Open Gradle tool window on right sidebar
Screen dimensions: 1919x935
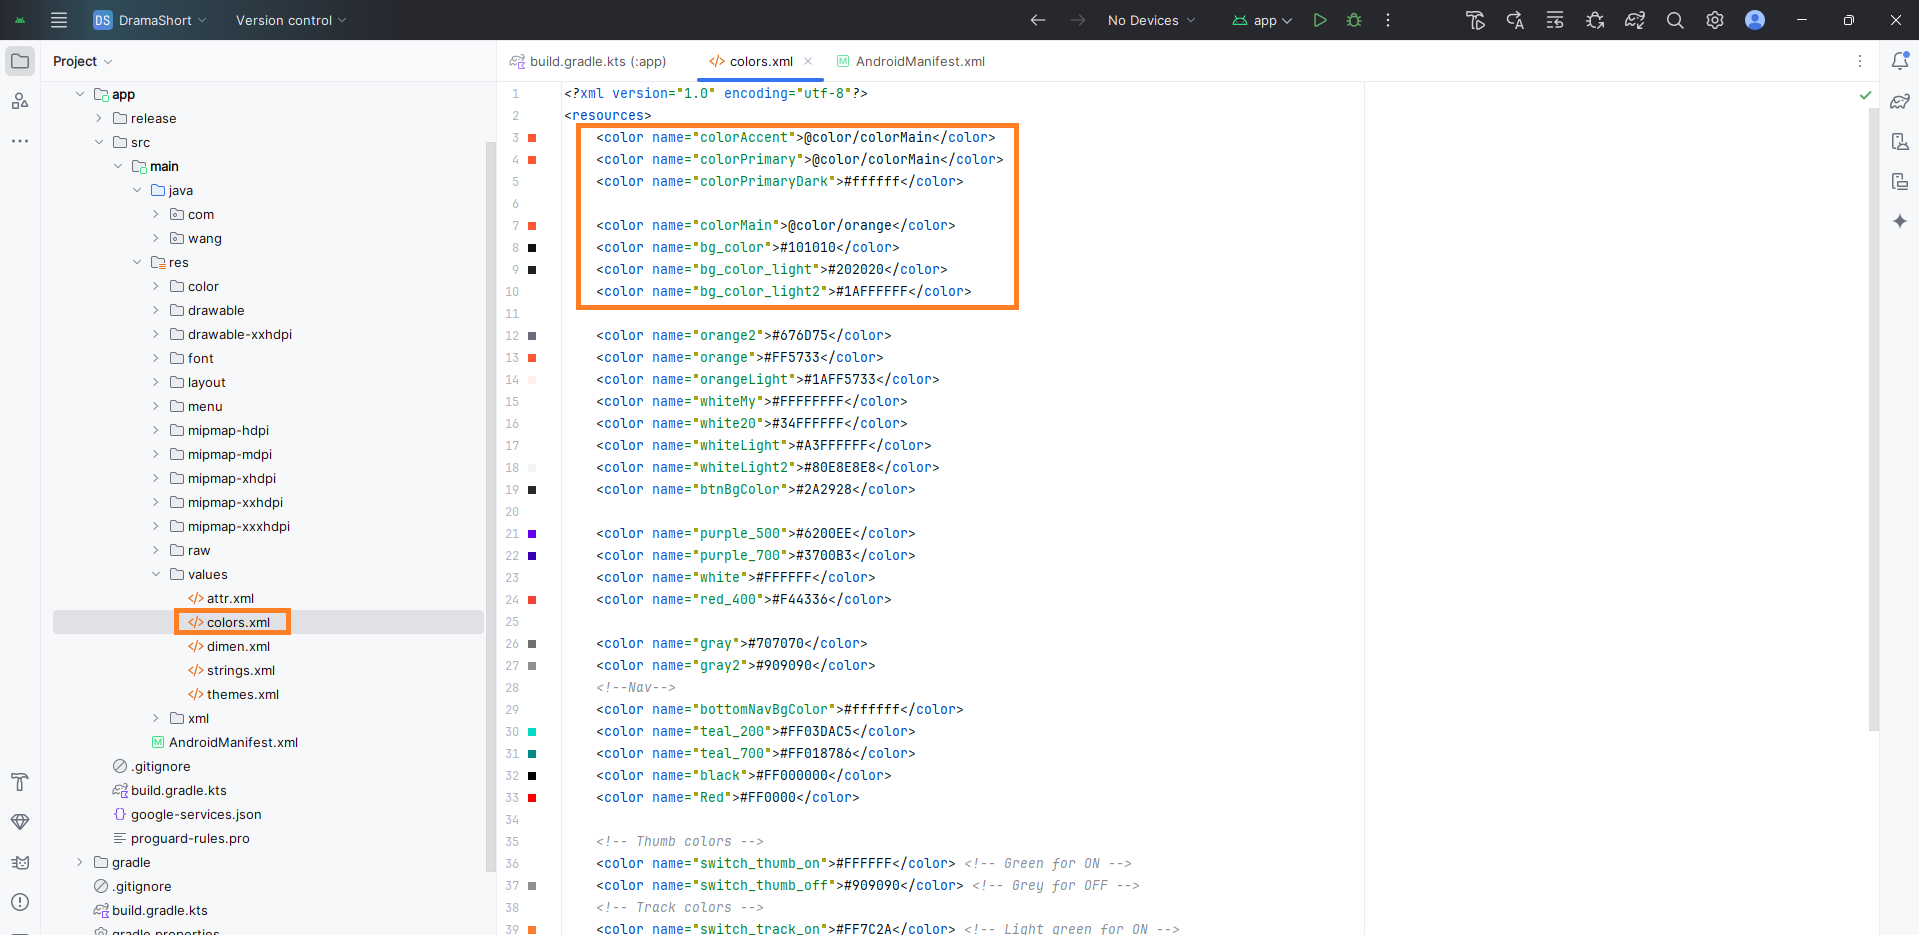pos(1900,101)
